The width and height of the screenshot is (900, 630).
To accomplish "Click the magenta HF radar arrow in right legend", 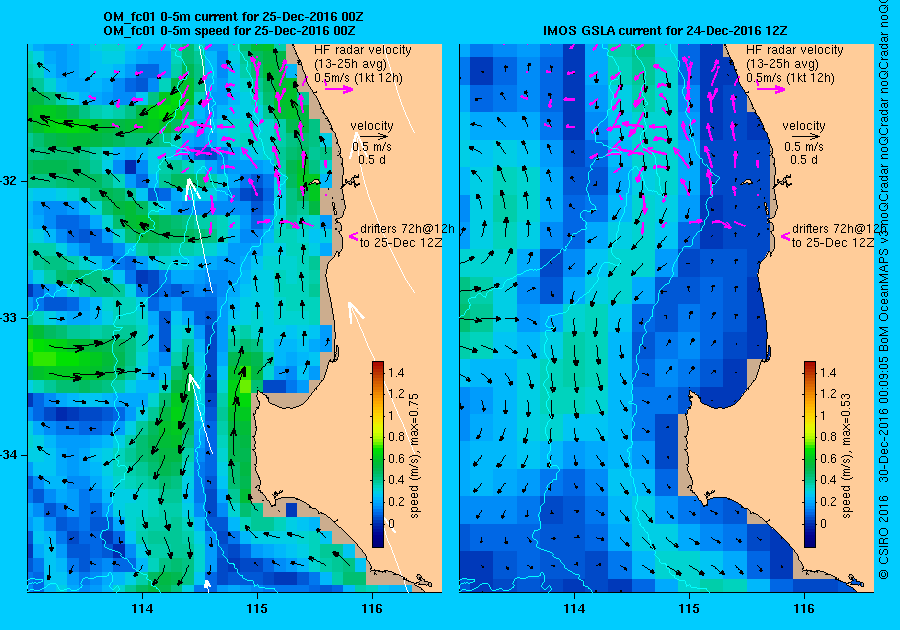I will pyautogui.click(x=771, y=89).
